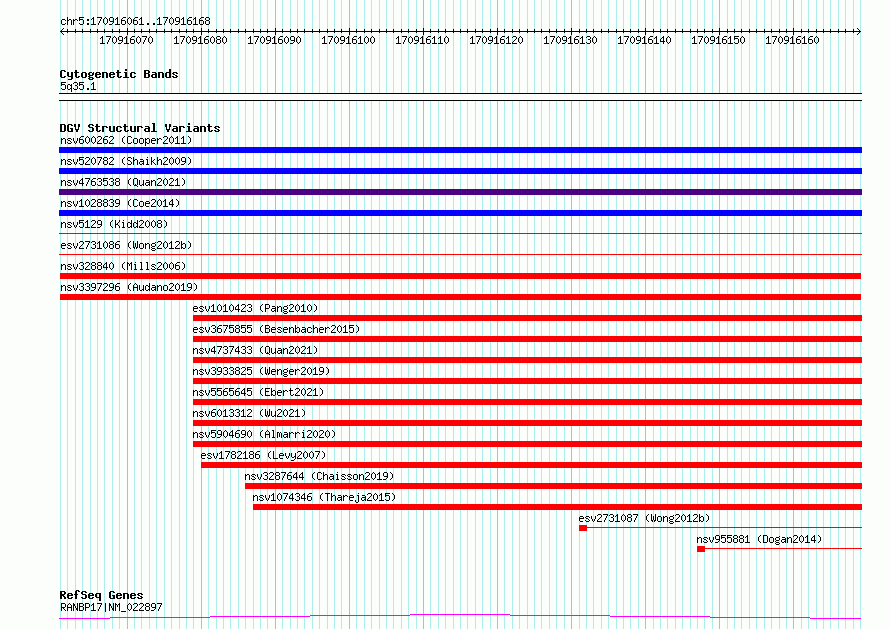Click ruler position 170916070

tap(126, 40)
